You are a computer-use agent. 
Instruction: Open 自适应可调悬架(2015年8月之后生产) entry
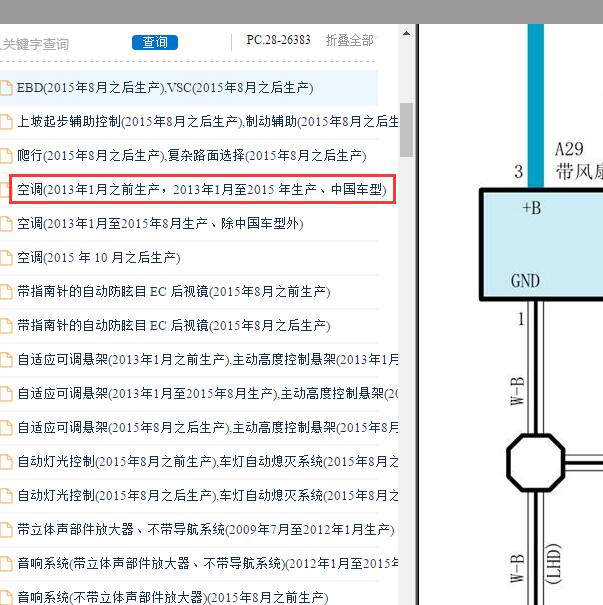click(x=208, y=427)
